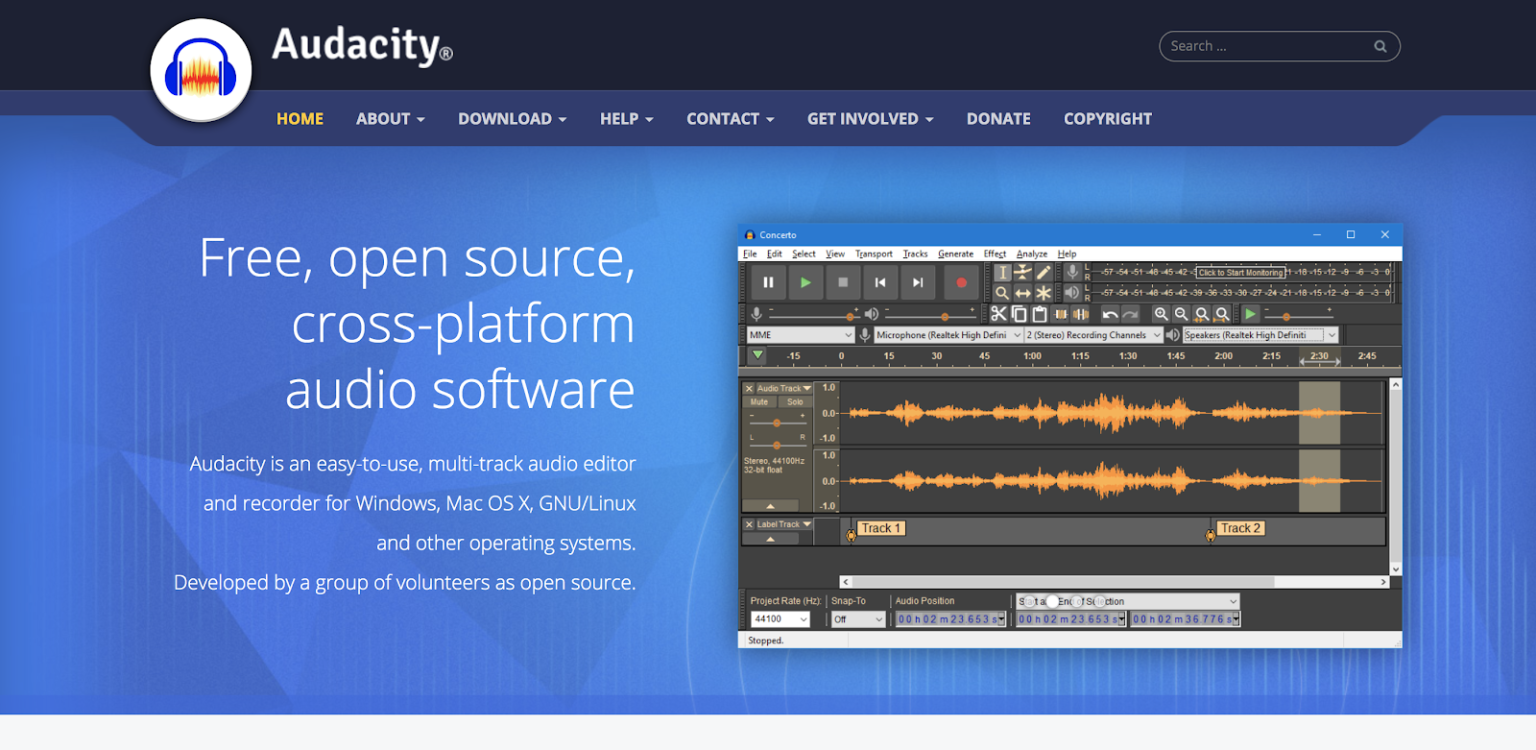Open the Generate menu
The image size is (1536, 750).
tap(956, 254)
